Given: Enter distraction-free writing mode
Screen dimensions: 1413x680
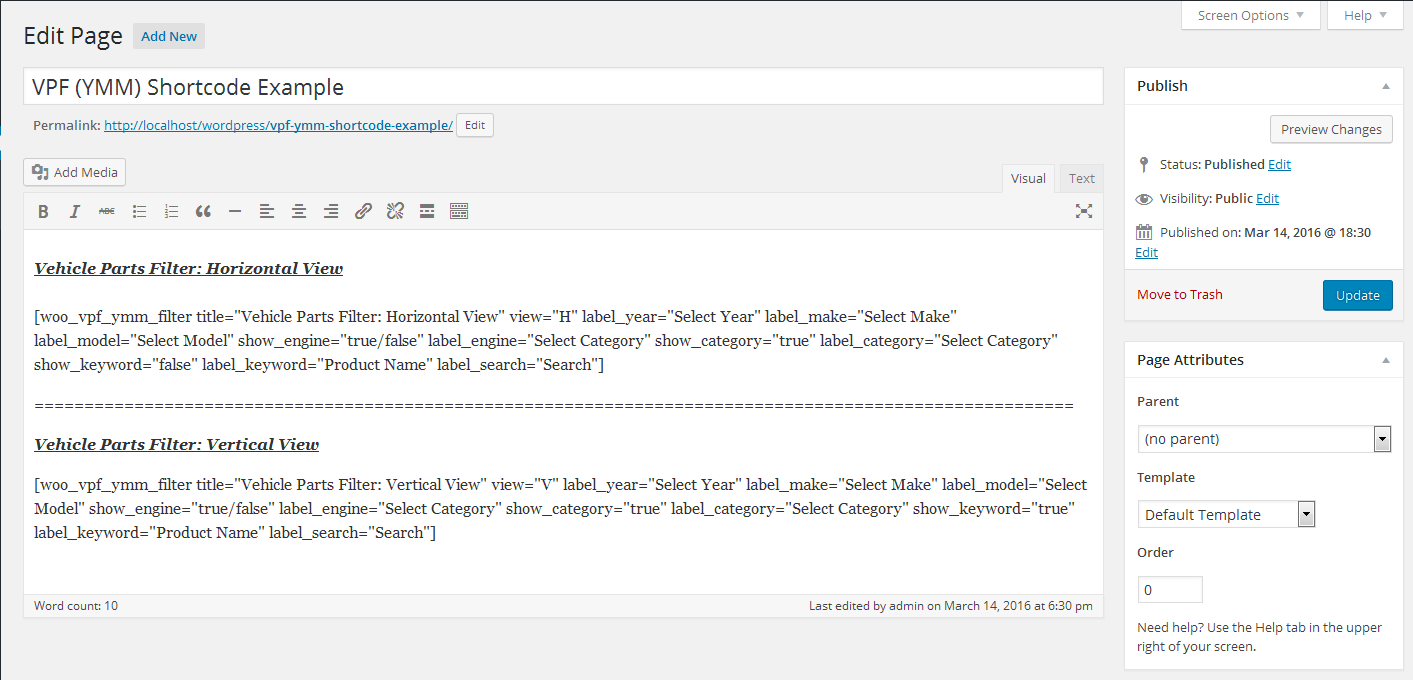Looking at the screenshot, I should click(x=1084, y=211).
